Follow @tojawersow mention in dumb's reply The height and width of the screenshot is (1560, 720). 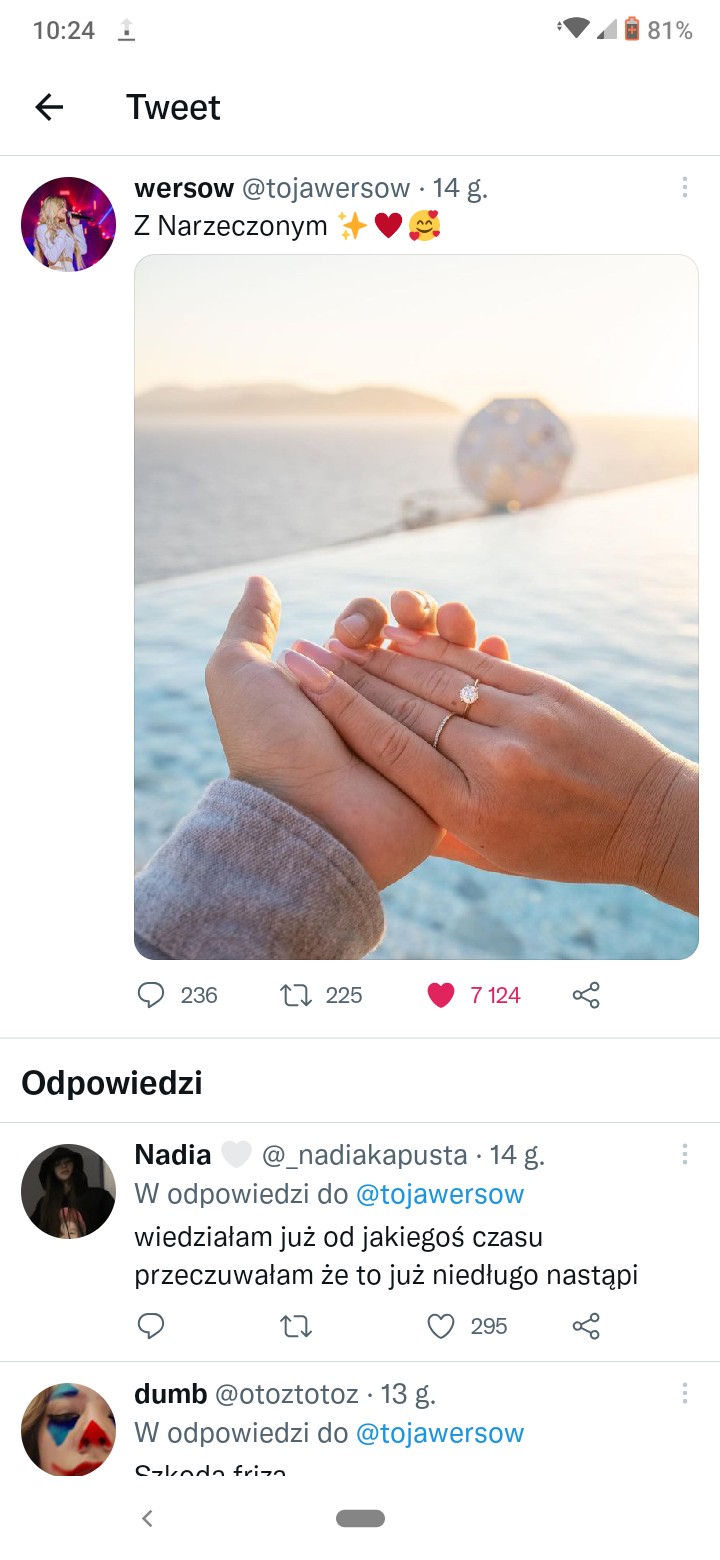440,1433
